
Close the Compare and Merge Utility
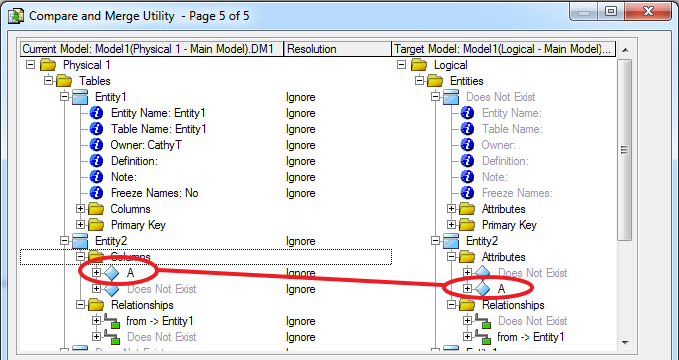(x=648, y=12)
